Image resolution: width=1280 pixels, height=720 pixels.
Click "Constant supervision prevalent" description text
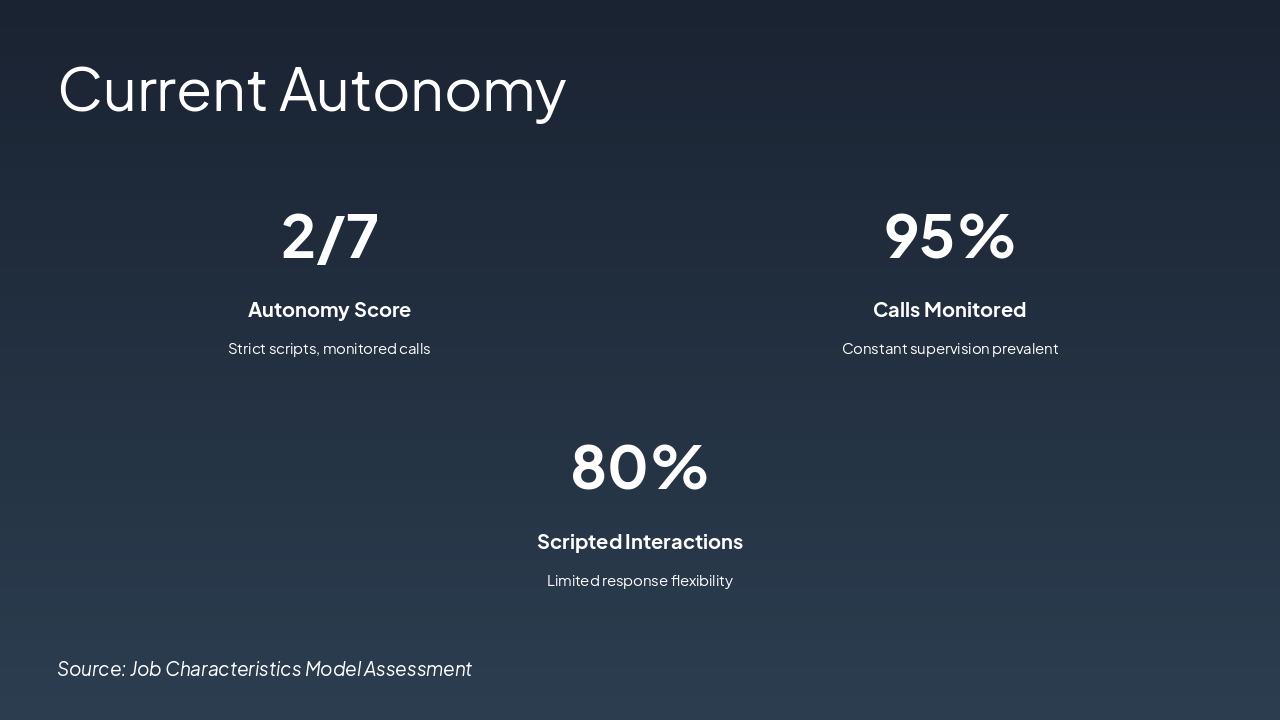click(x=949, y=349)
